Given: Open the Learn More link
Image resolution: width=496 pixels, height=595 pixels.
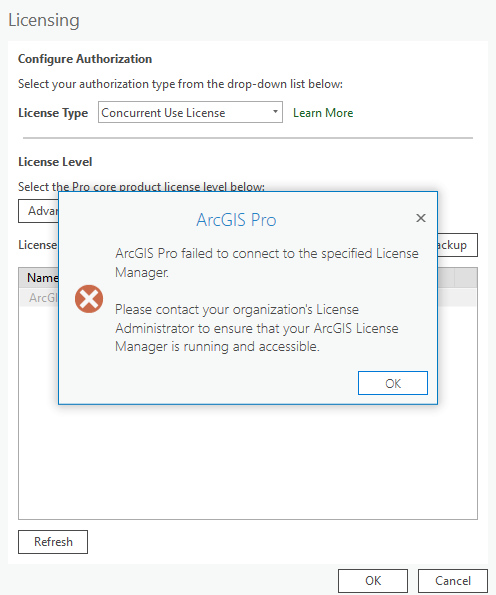Looking at the screenshot, I should tap(323, 113).
